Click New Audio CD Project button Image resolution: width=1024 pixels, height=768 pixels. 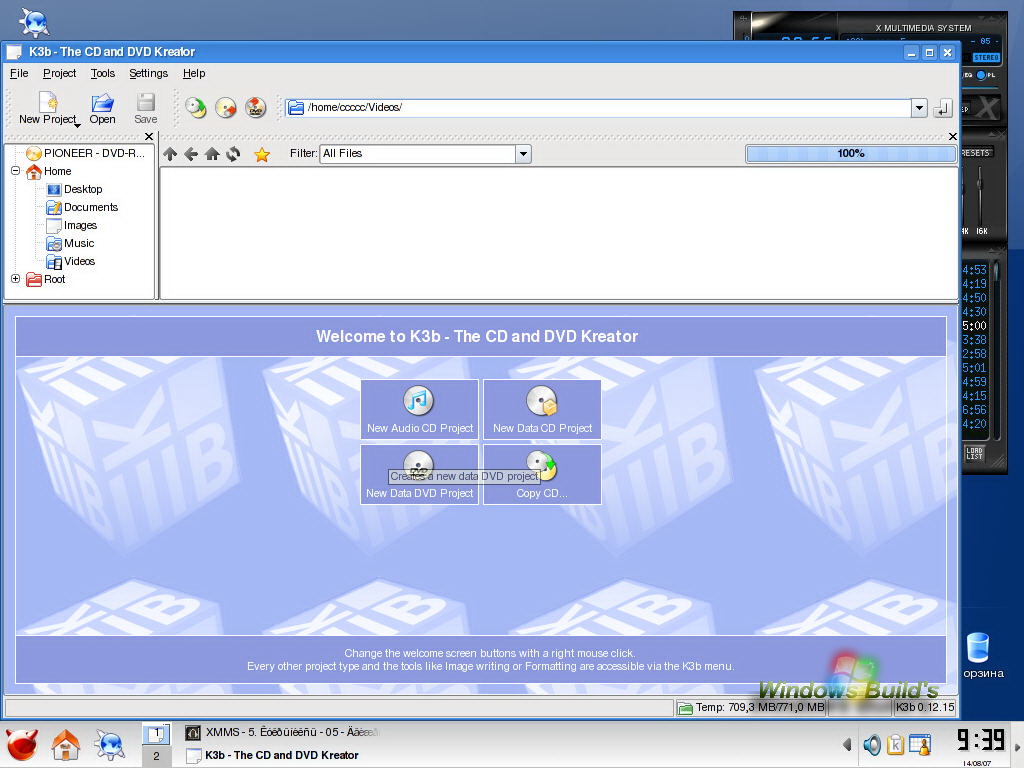click(x=420, y=409)
